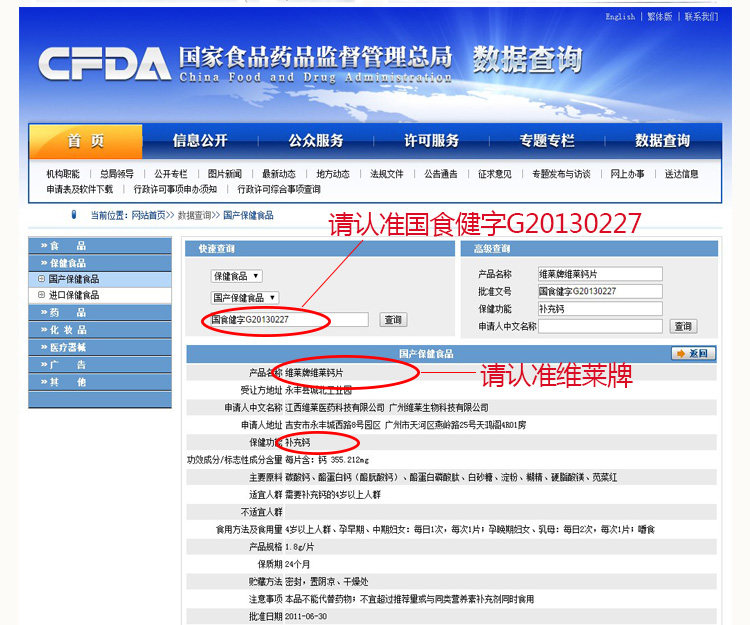Expand the 食品 sidebar category
Screen dimensions: 750x625
coord(100,246)
